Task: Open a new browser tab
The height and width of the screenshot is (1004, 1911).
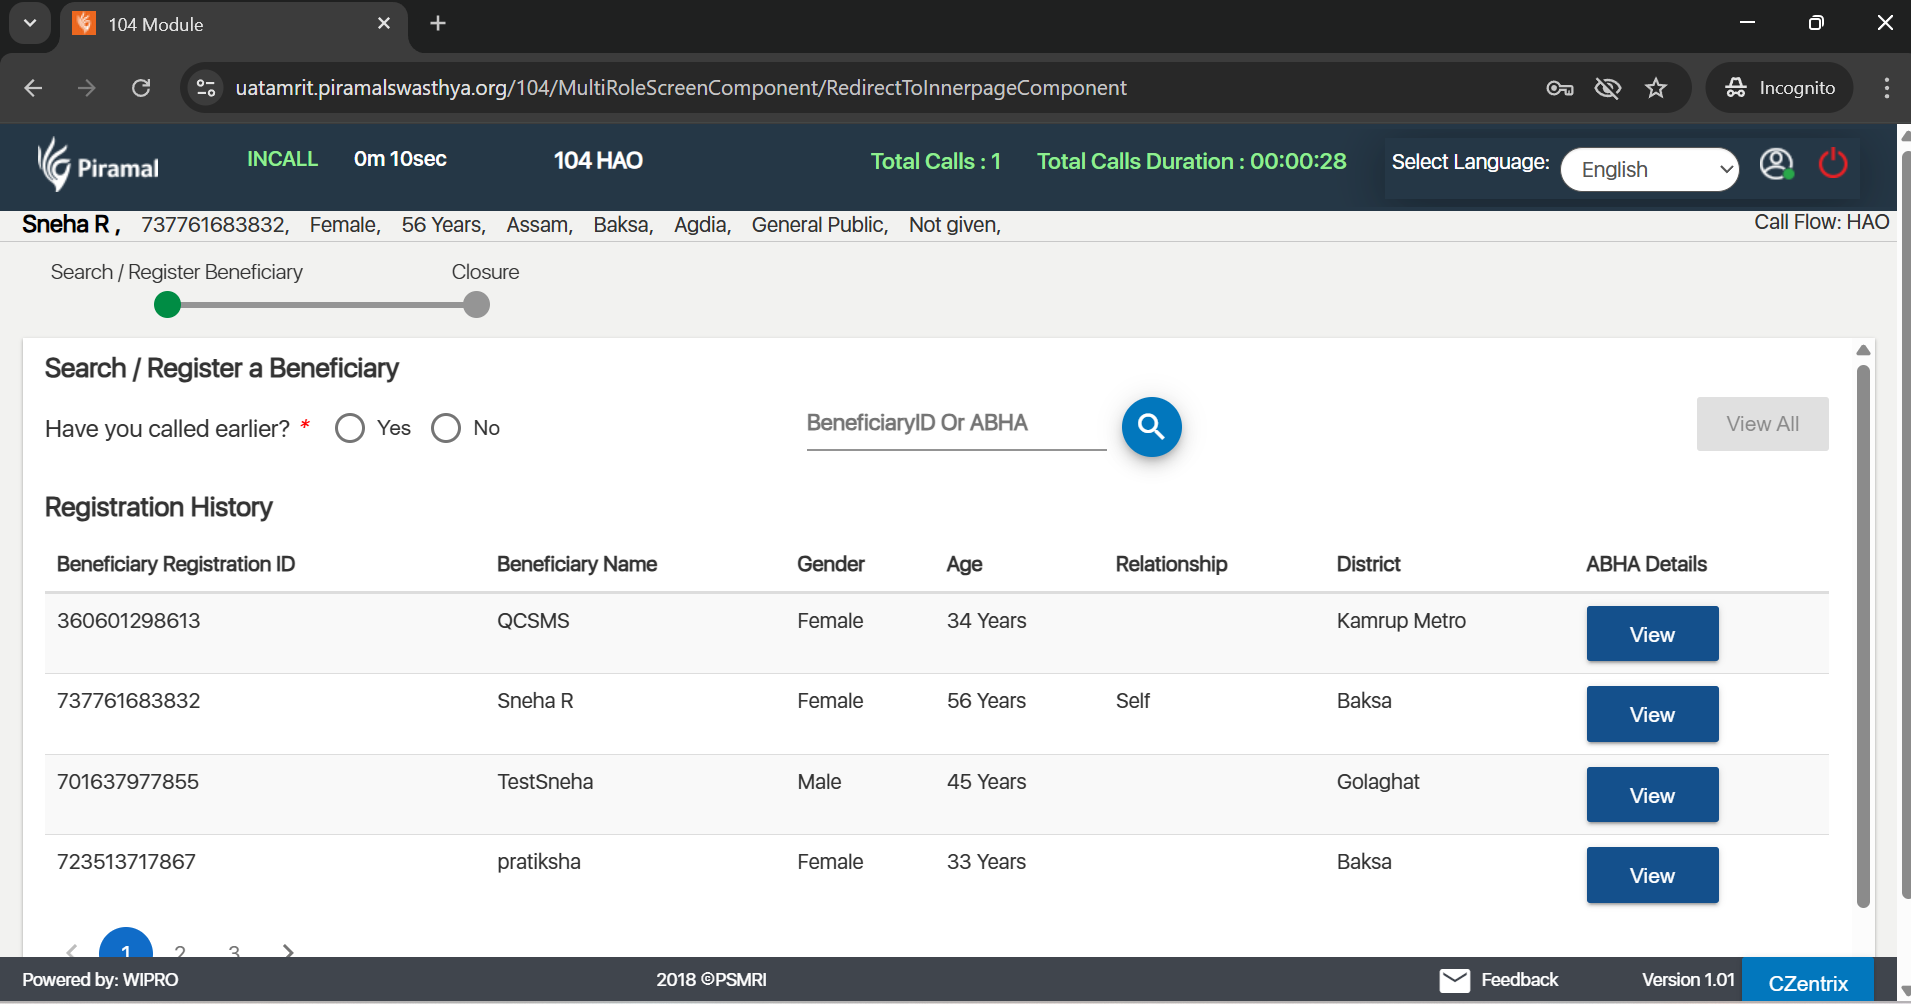Action: [x=438, y=23]
